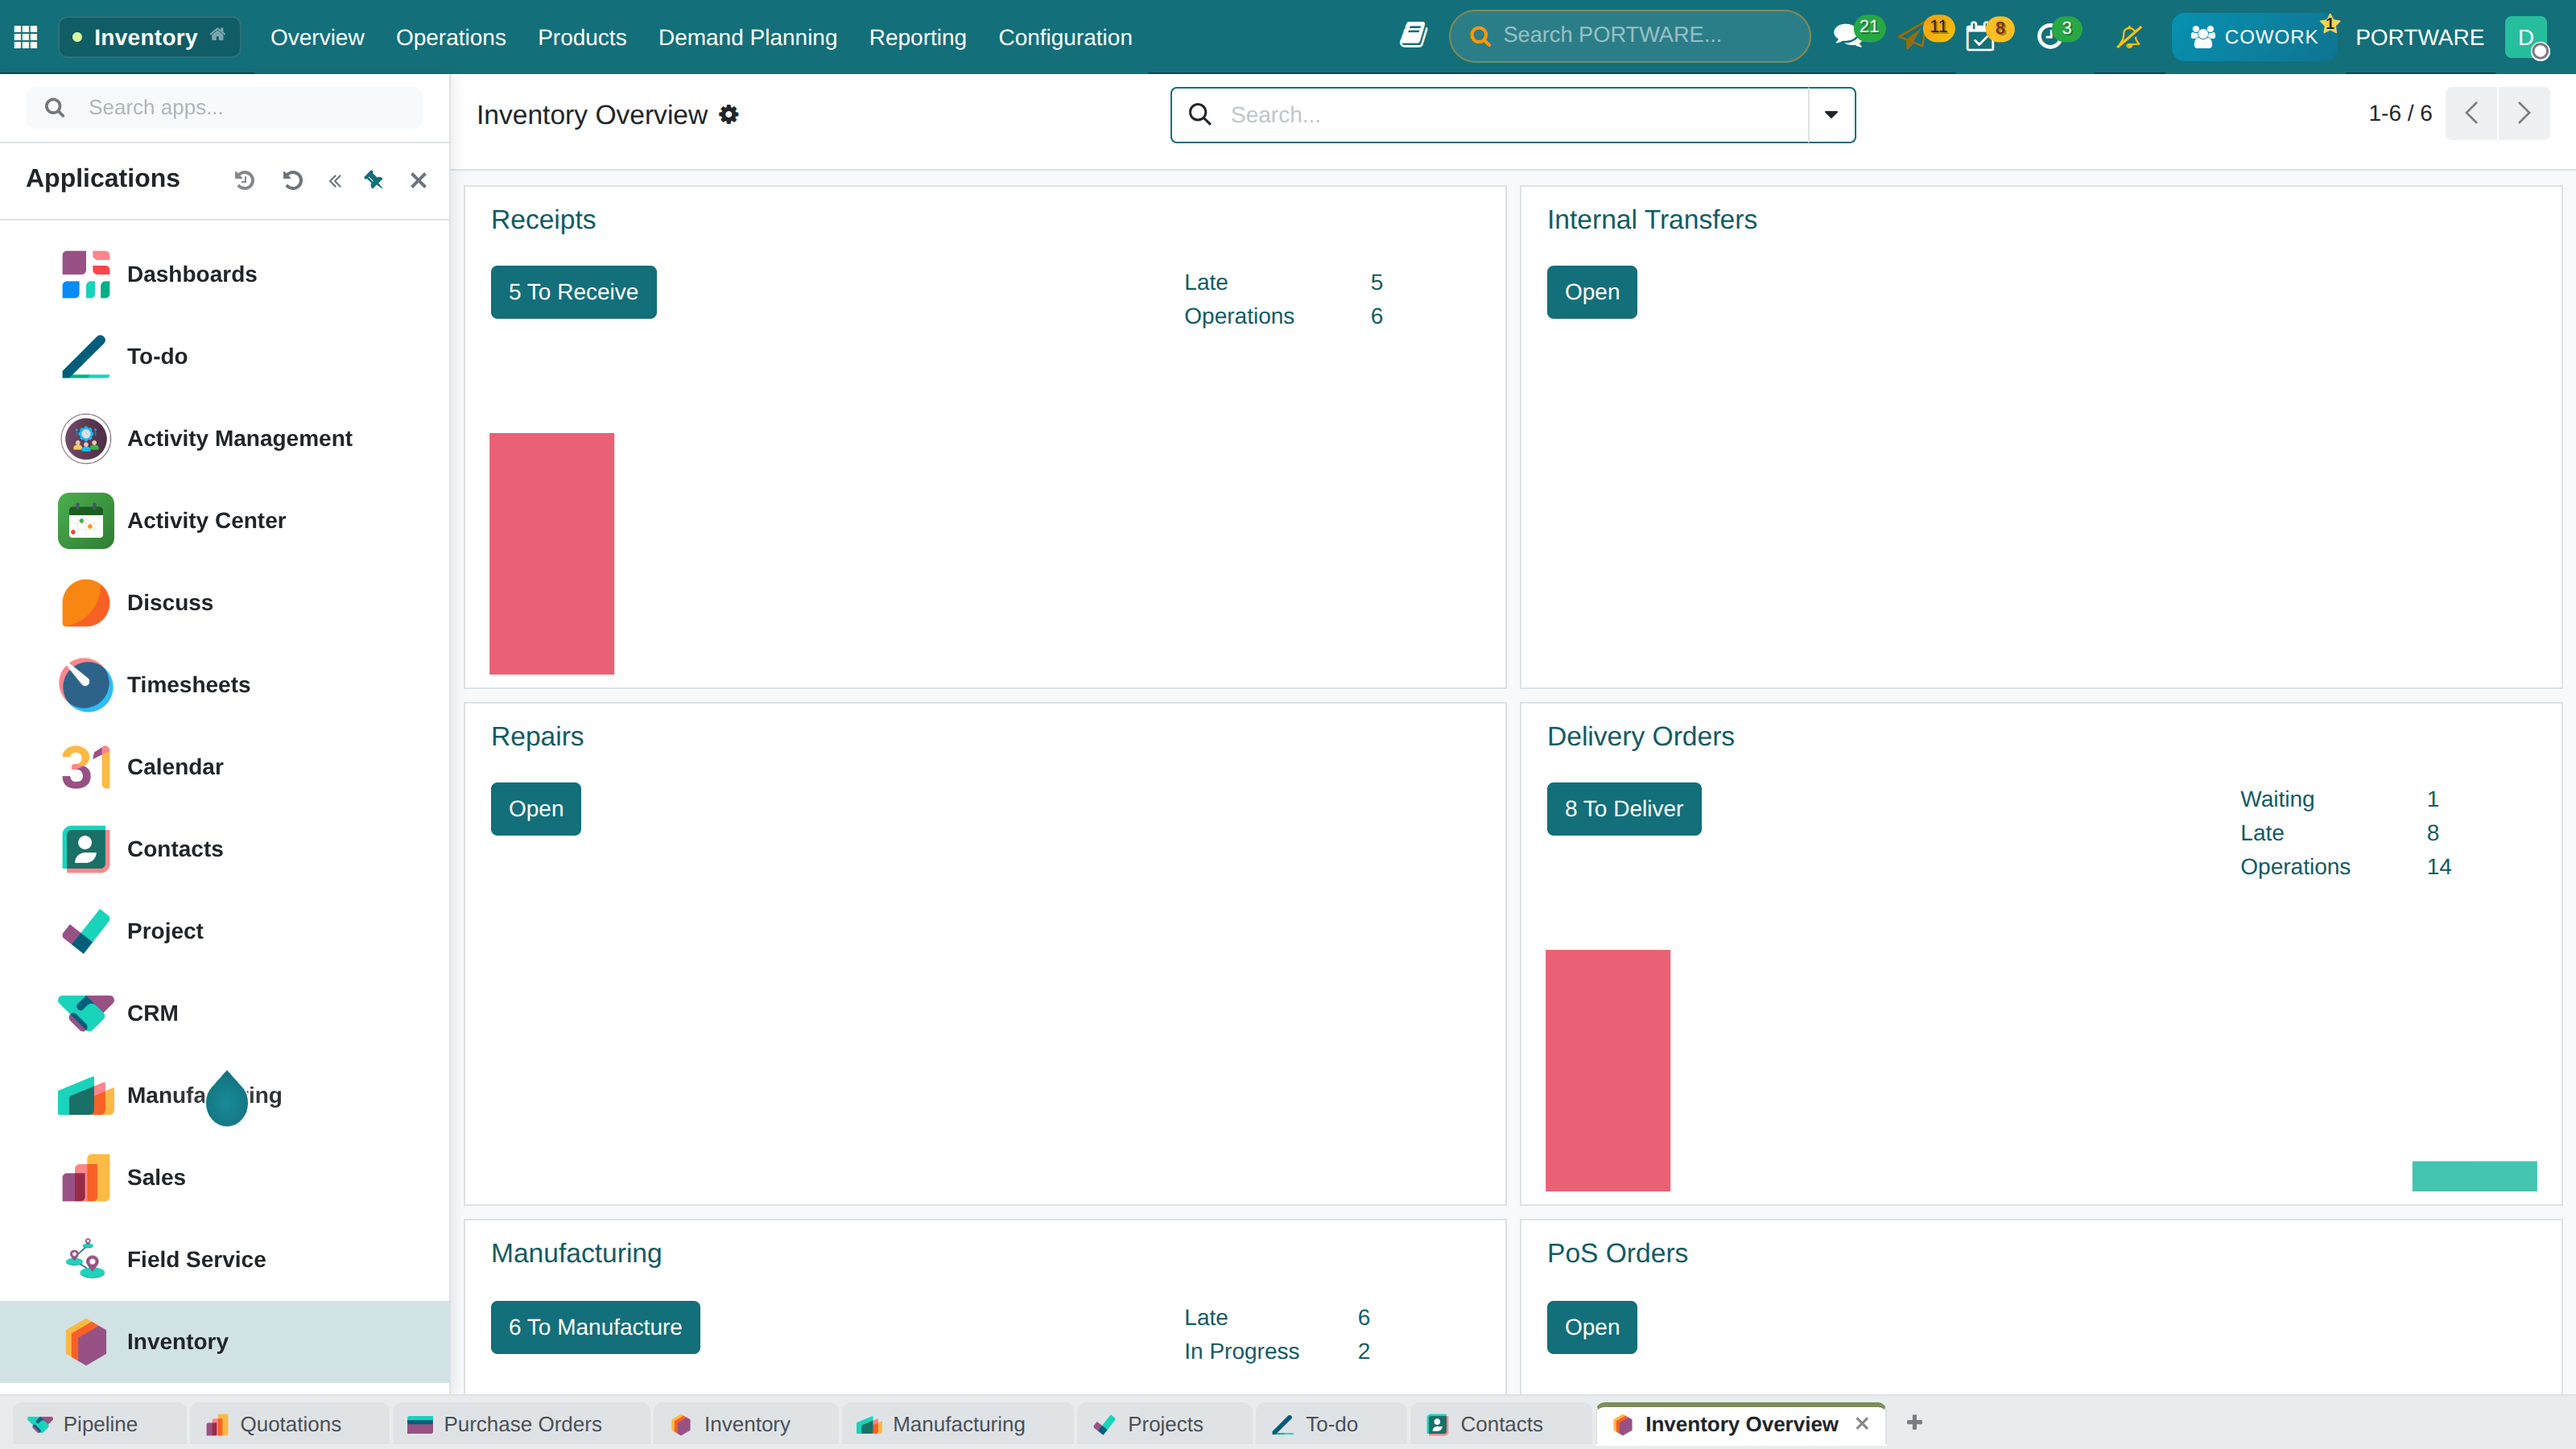2576x1449 pixels.
Task: Open the Activity Center app
Action: pos(225,520)
